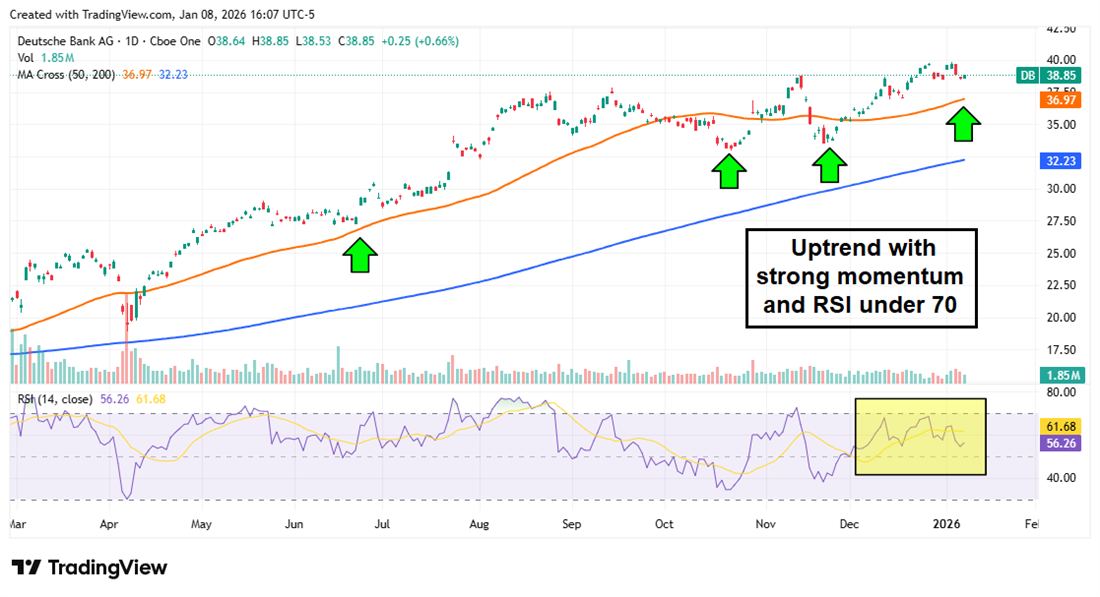Select the green arrow below the October pullback
1100x597 pixels.
coord(728,170)
